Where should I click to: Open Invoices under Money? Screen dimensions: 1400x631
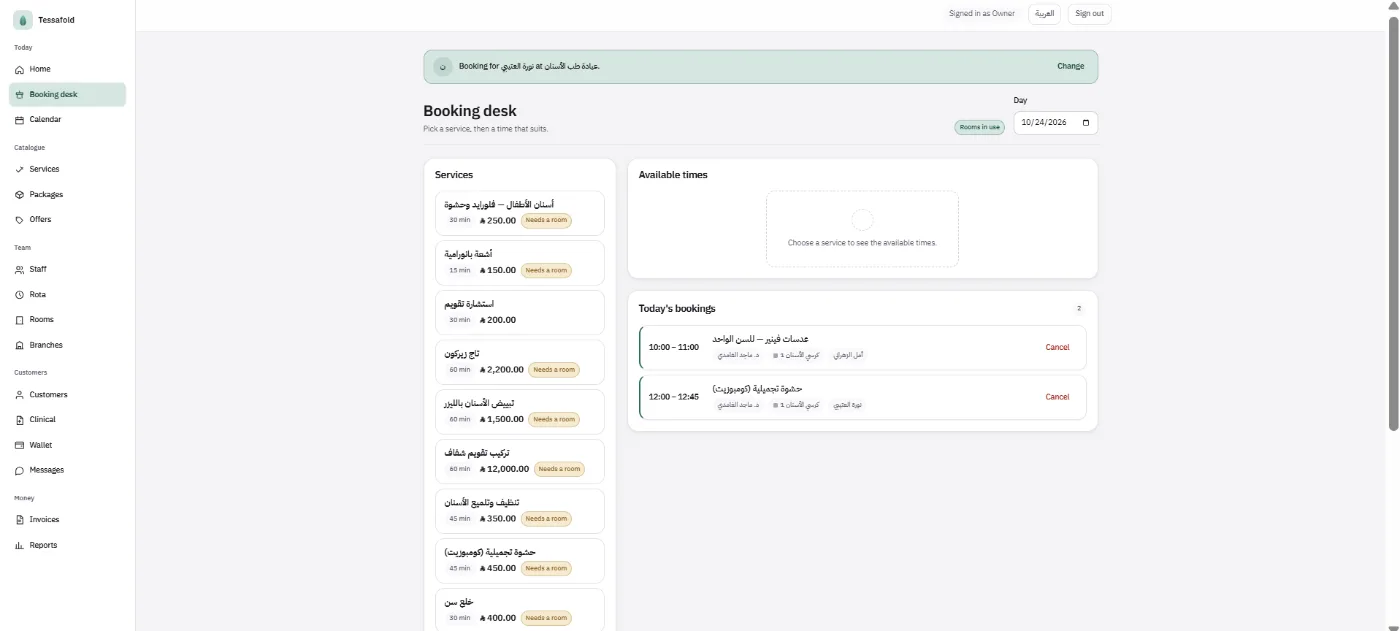[67, 520]
